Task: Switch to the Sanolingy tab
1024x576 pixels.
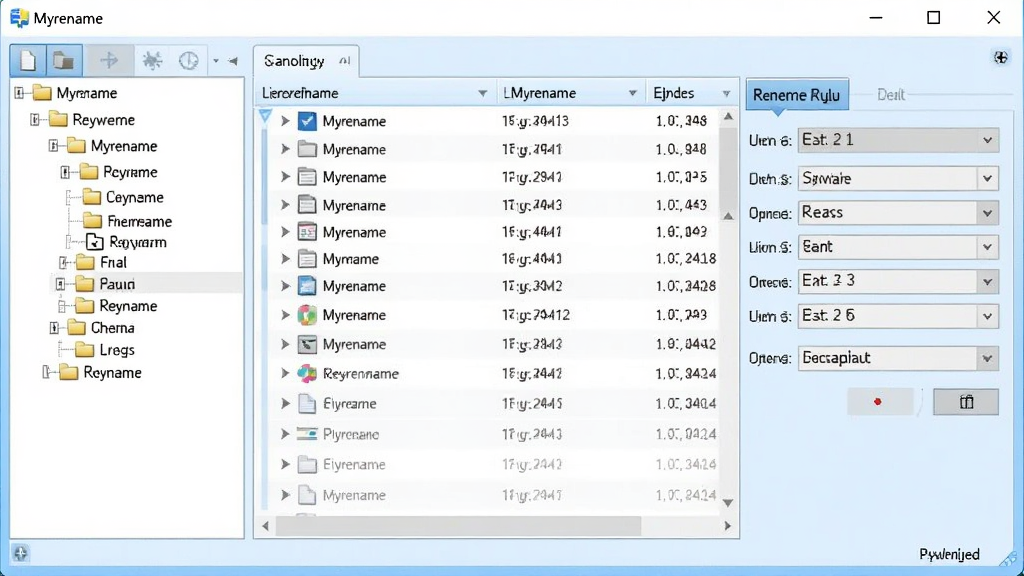Action: [x=306, y=61]
